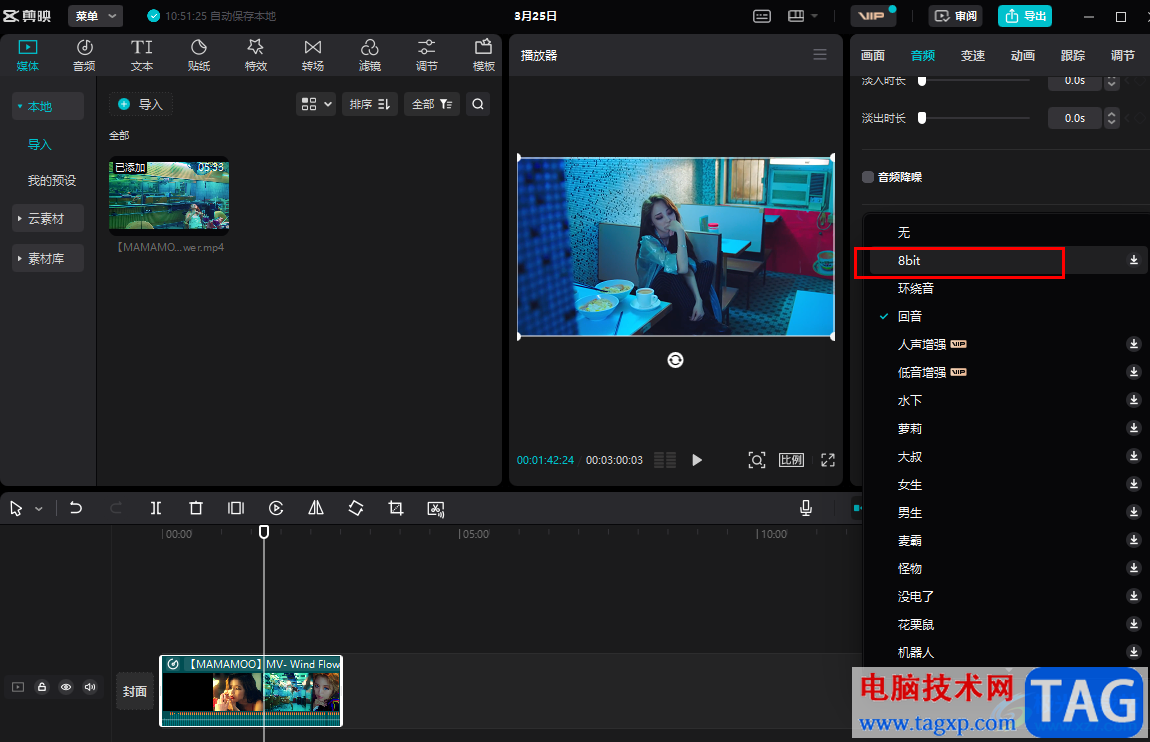
Task: Click the keyboard shortcuts icon in title bar
Action: coord(762,16)
